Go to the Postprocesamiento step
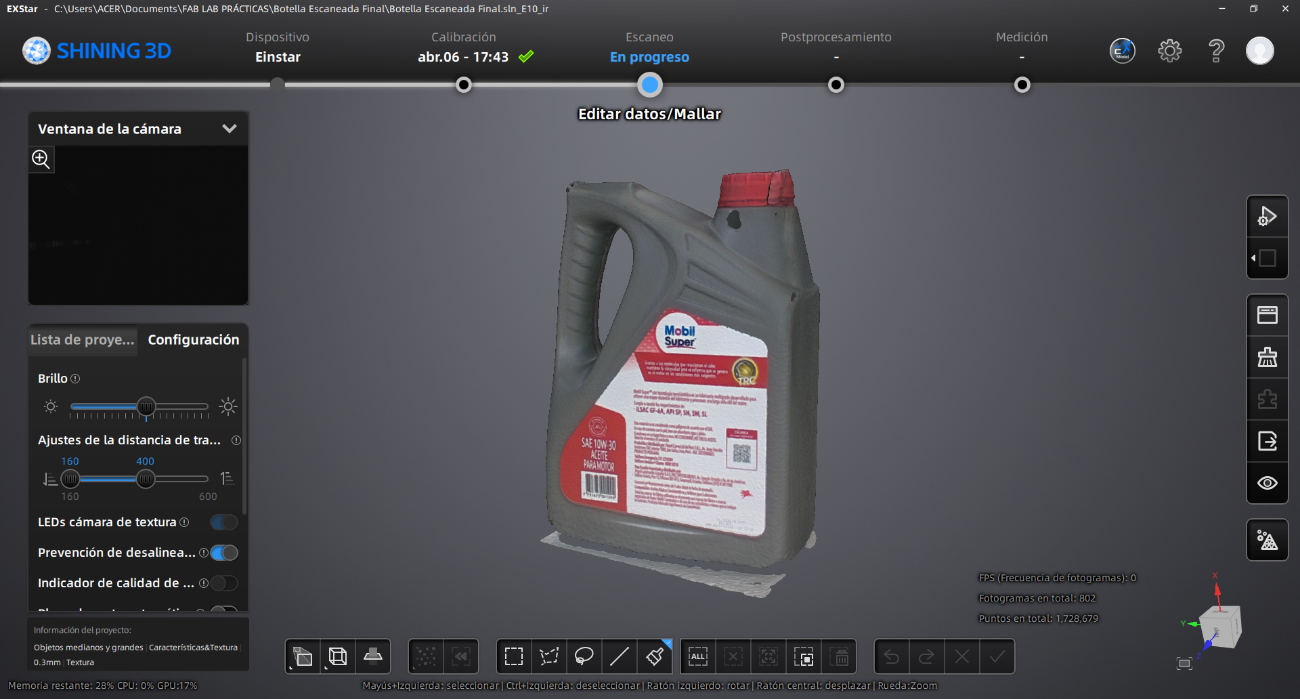 (836, 47)
